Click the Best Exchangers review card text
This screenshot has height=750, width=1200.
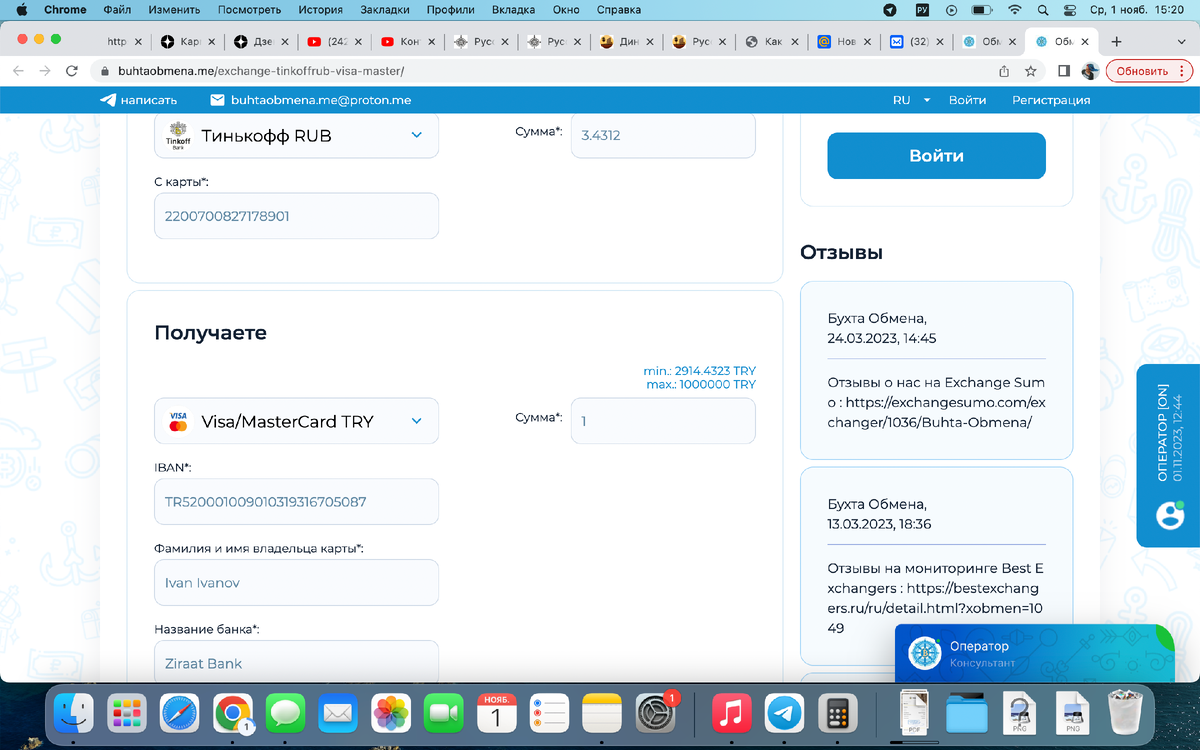(934, 598)
